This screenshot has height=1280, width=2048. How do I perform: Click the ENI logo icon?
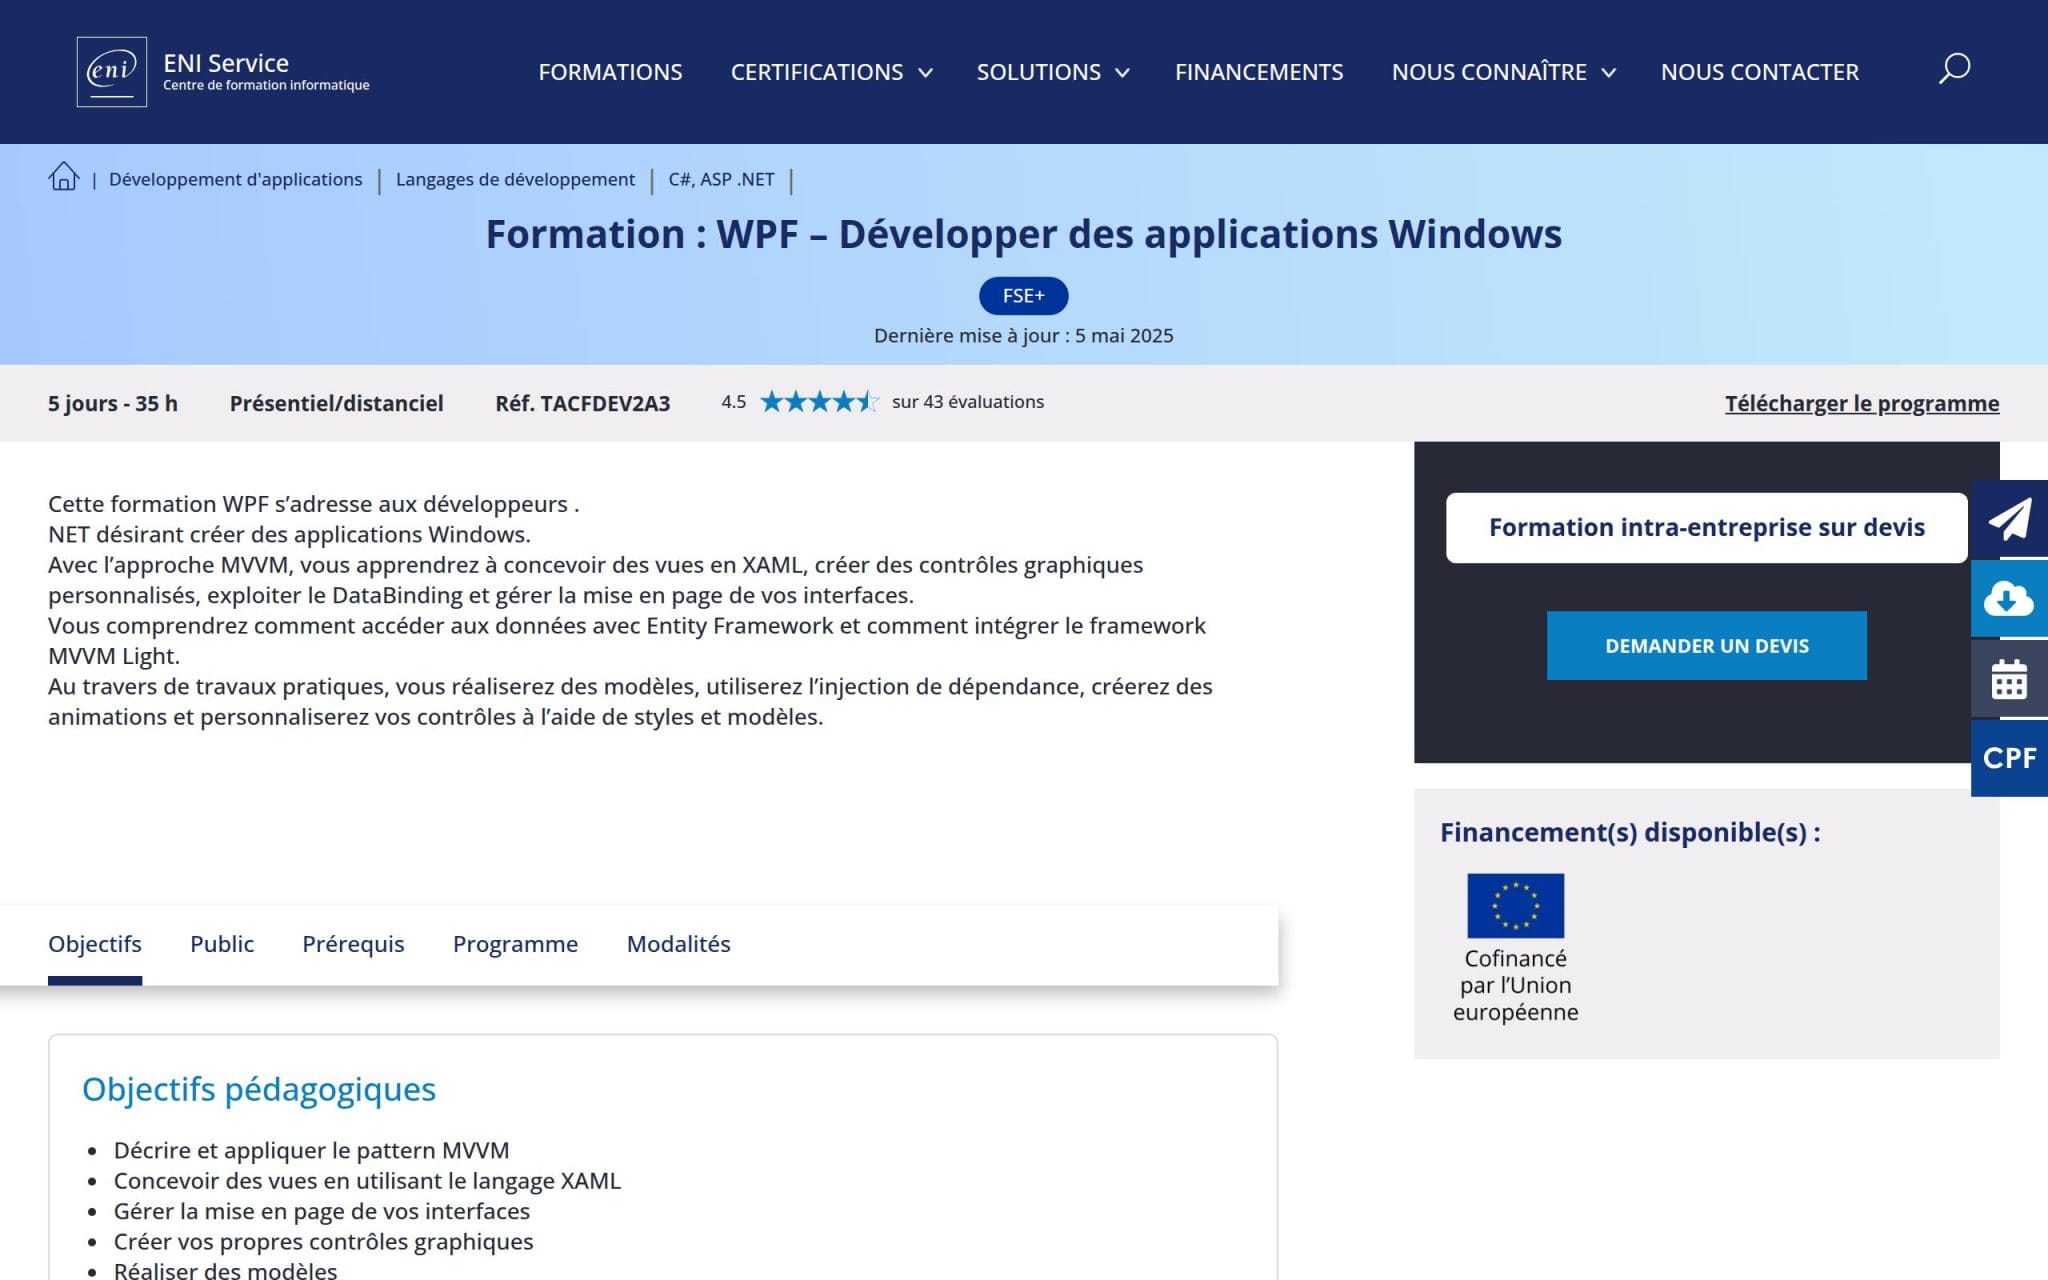coord(112,72)
